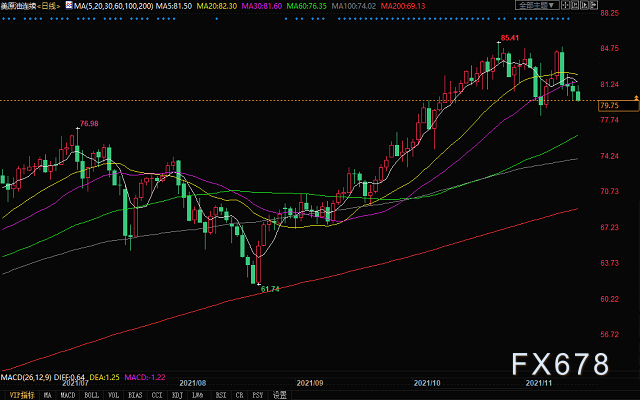Select the VIP指标 tab
The image size is (640, 400).
(x=22, y=395)
